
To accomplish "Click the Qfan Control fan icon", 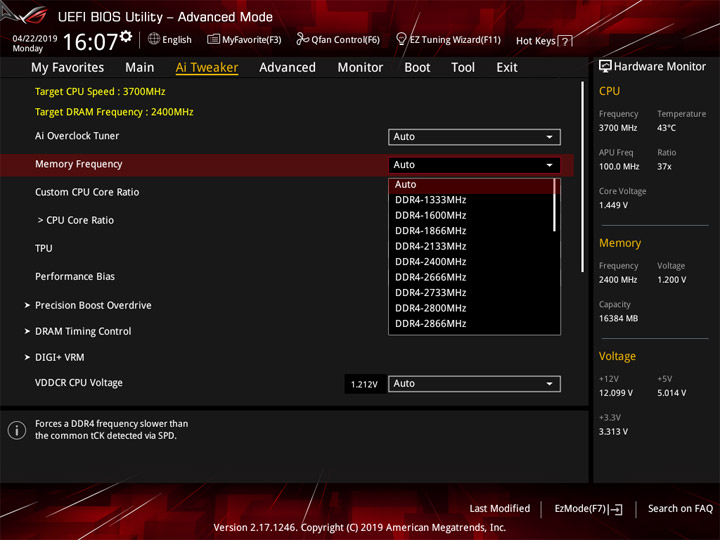I will click(302, 39).
